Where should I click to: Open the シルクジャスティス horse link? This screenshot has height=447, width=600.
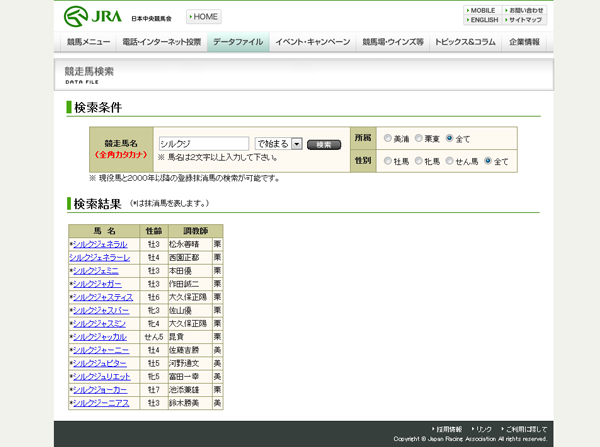tap(103, 297)
